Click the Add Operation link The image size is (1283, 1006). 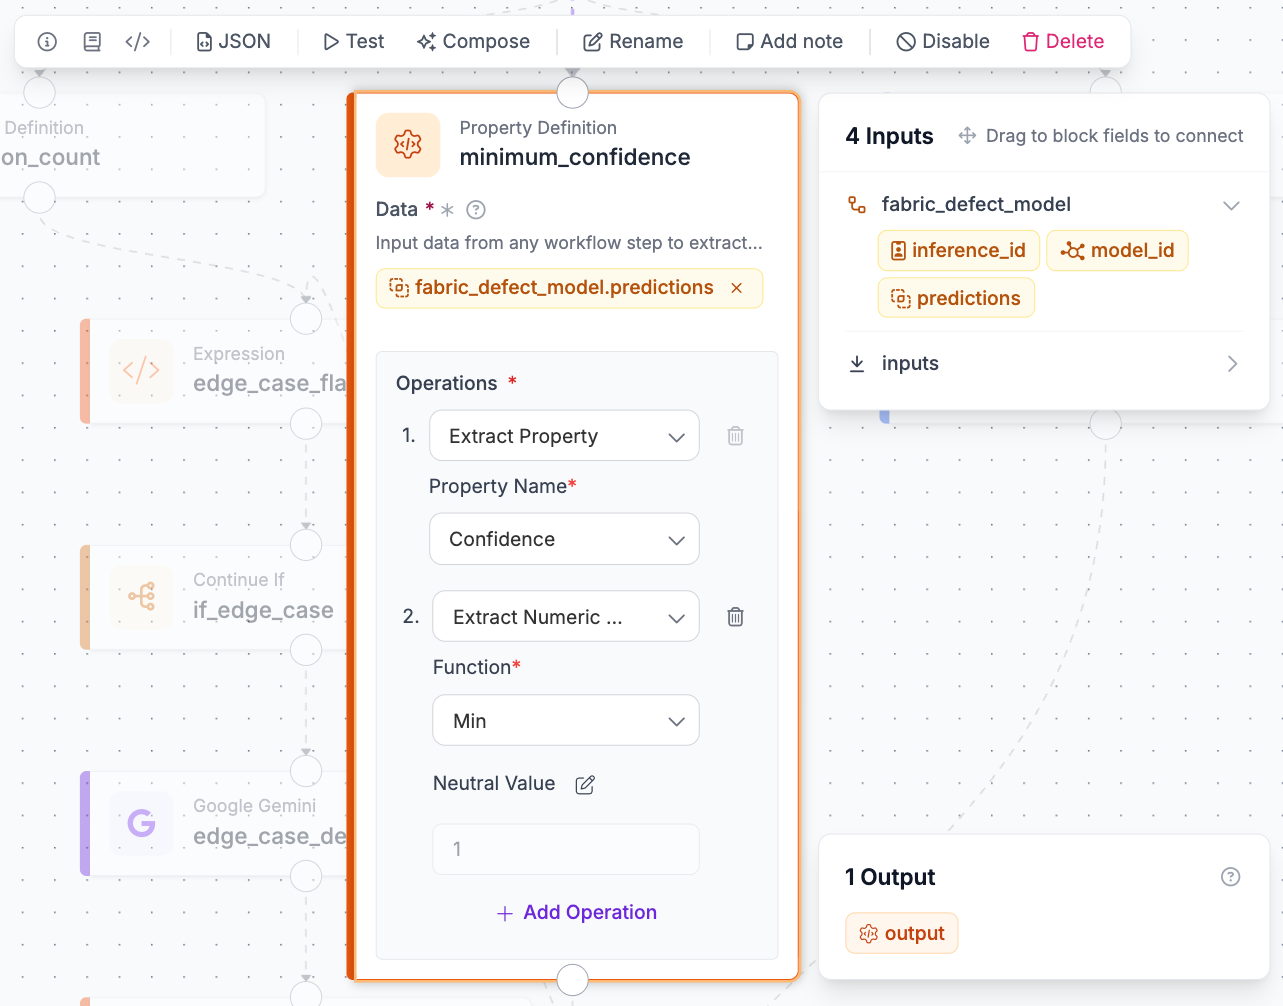[x=577, y=913]
